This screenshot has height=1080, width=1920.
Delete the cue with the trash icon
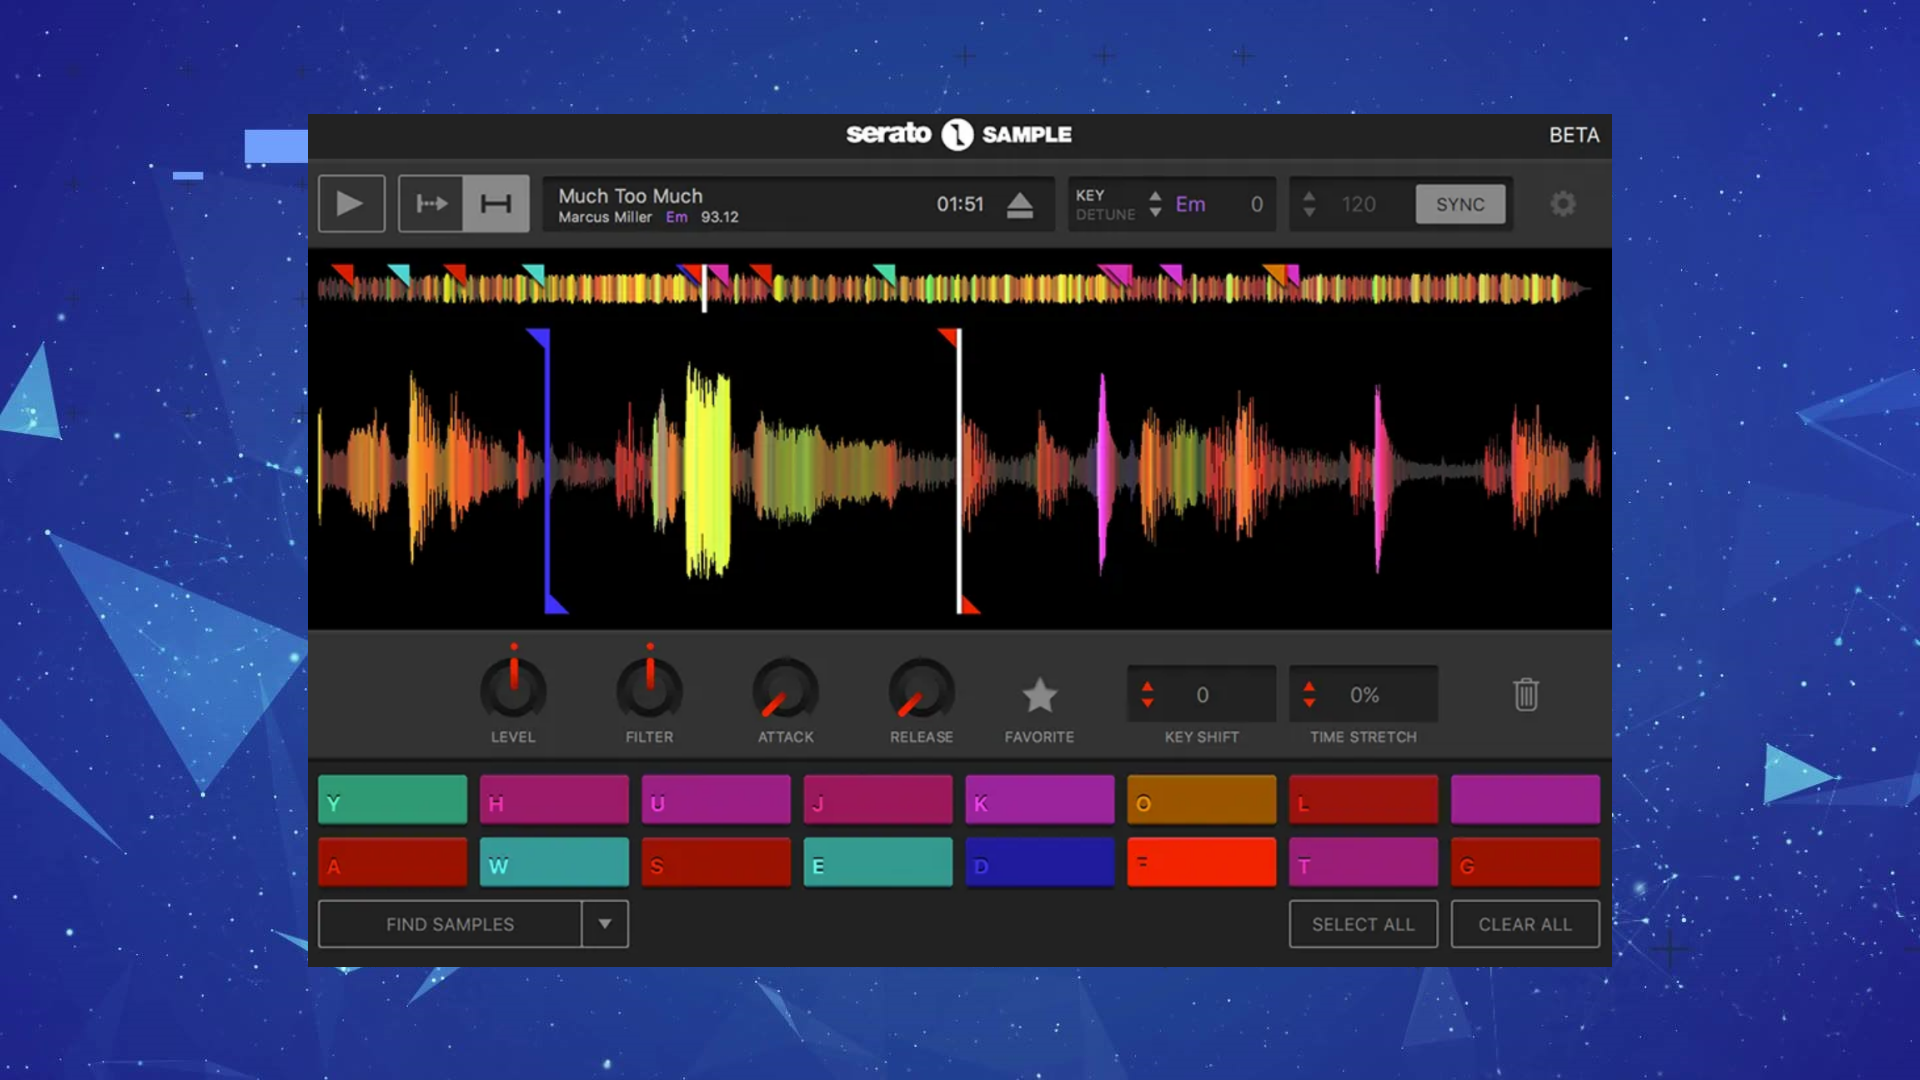point(1525,694)
